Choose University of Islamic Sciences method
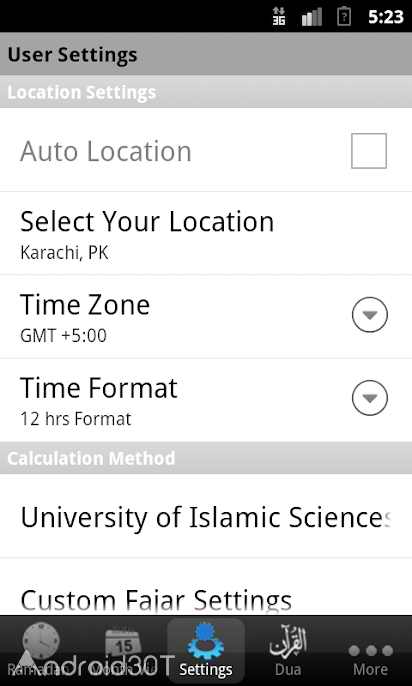The height and width of the screenshot is (686, 412). click(206, 516)
